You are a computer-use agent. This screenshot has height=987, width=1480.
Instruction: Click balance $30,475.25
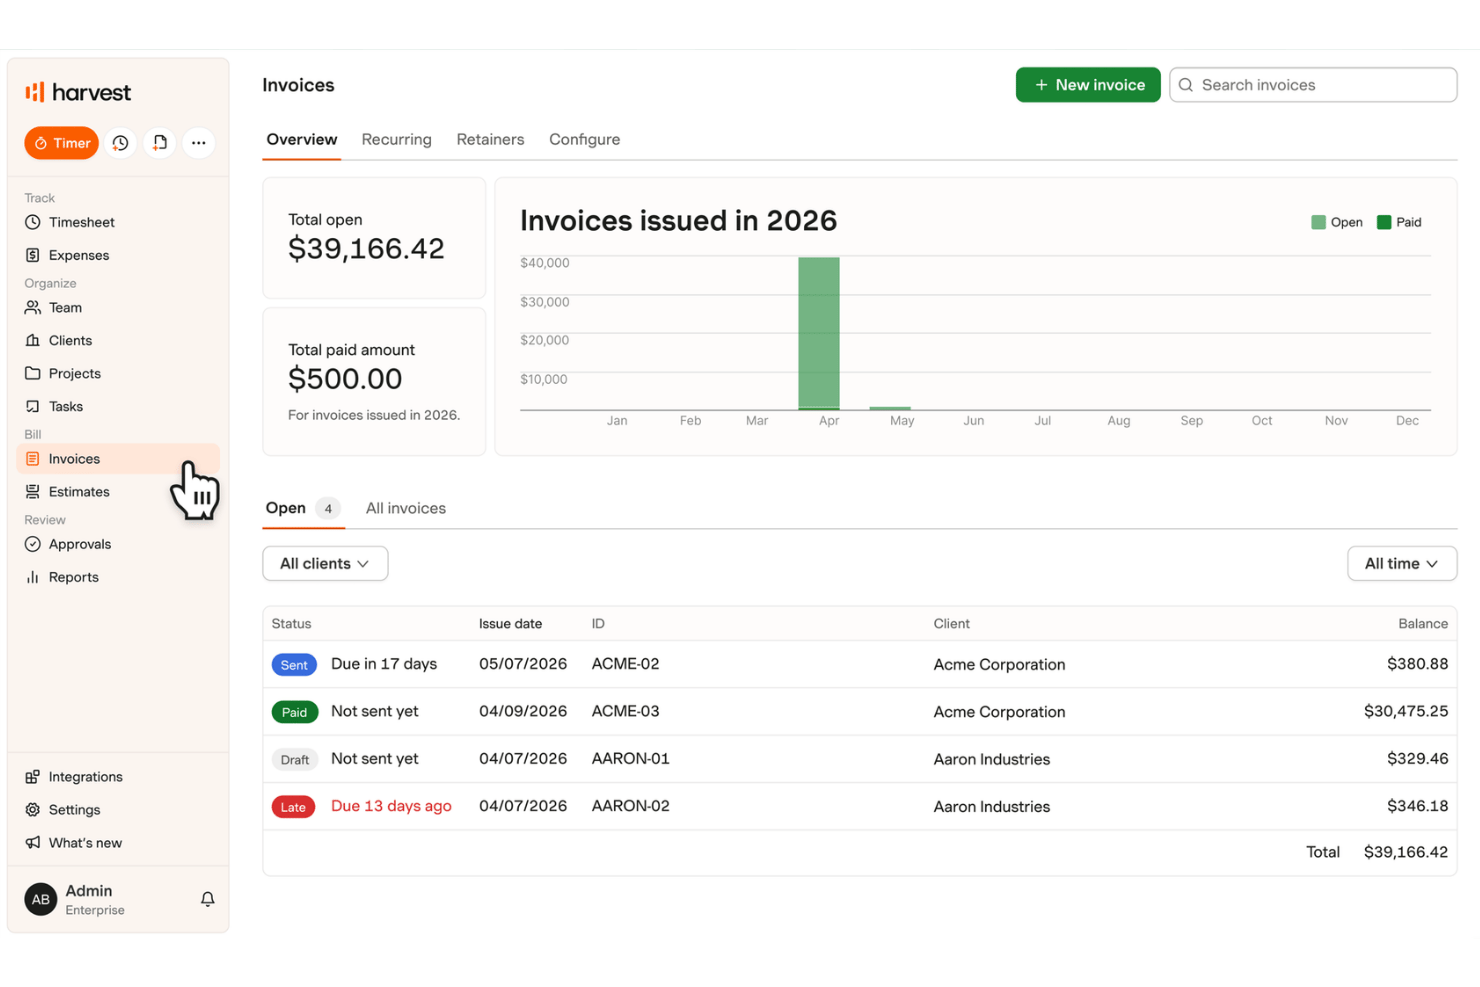[x=1406, y=711]
